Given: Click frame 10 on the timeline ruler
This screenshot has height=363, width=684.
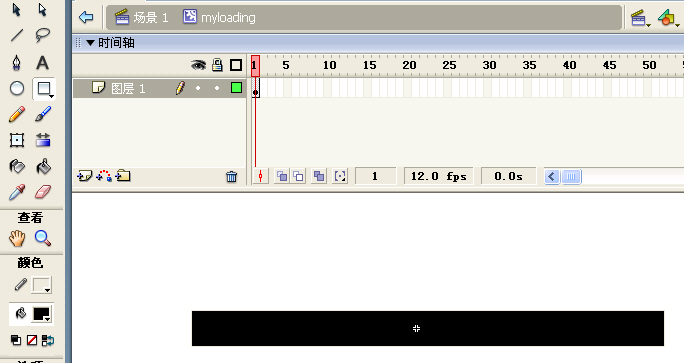Looking at the screenshot, I should 328,65.
